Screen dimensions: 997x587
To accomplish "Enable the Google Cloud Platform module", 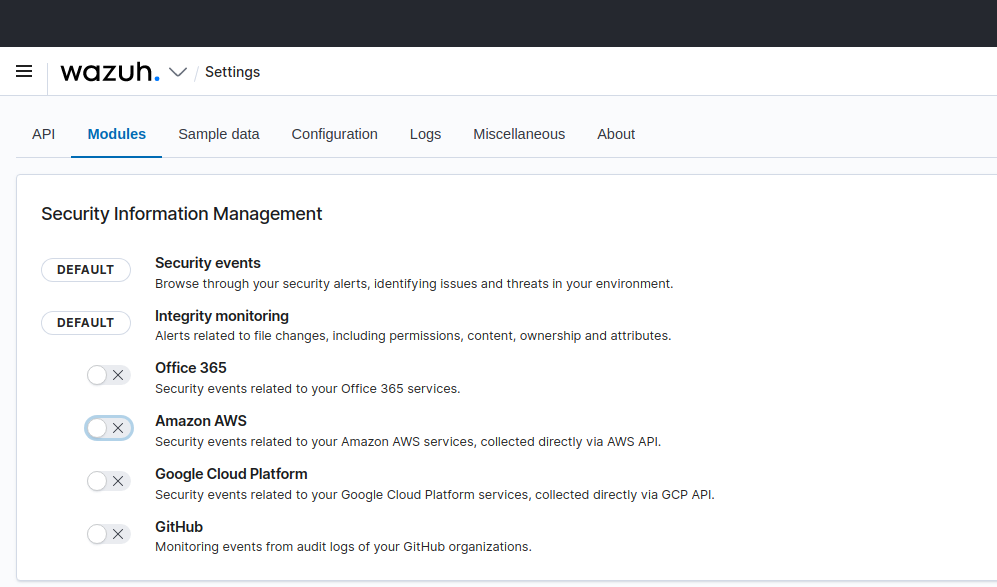I will pyautogui.click(x=101, y=480).
